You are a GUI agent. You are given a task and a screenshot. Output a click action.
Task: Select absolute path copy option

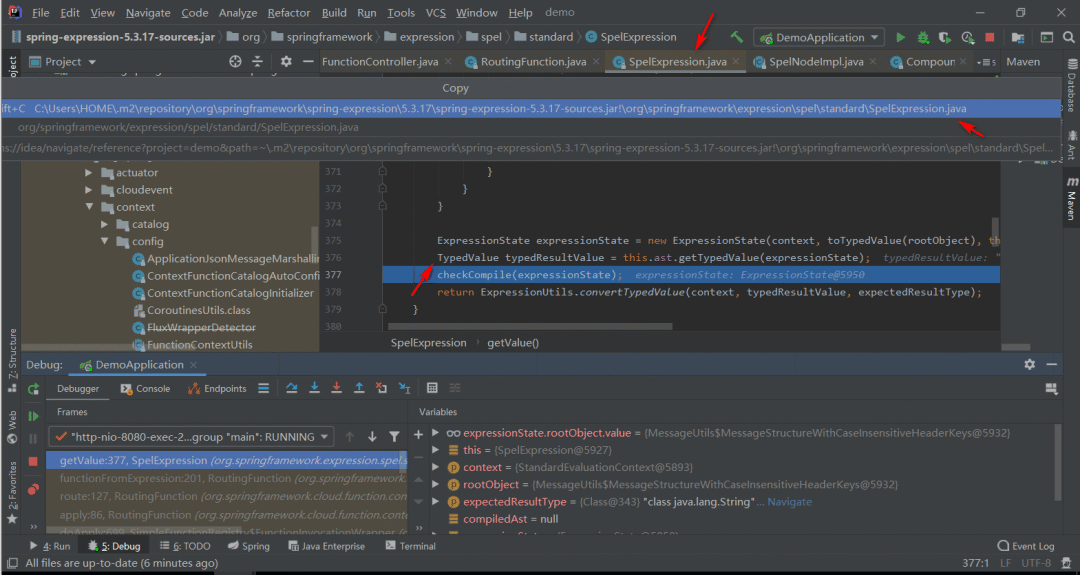point(530,108)
